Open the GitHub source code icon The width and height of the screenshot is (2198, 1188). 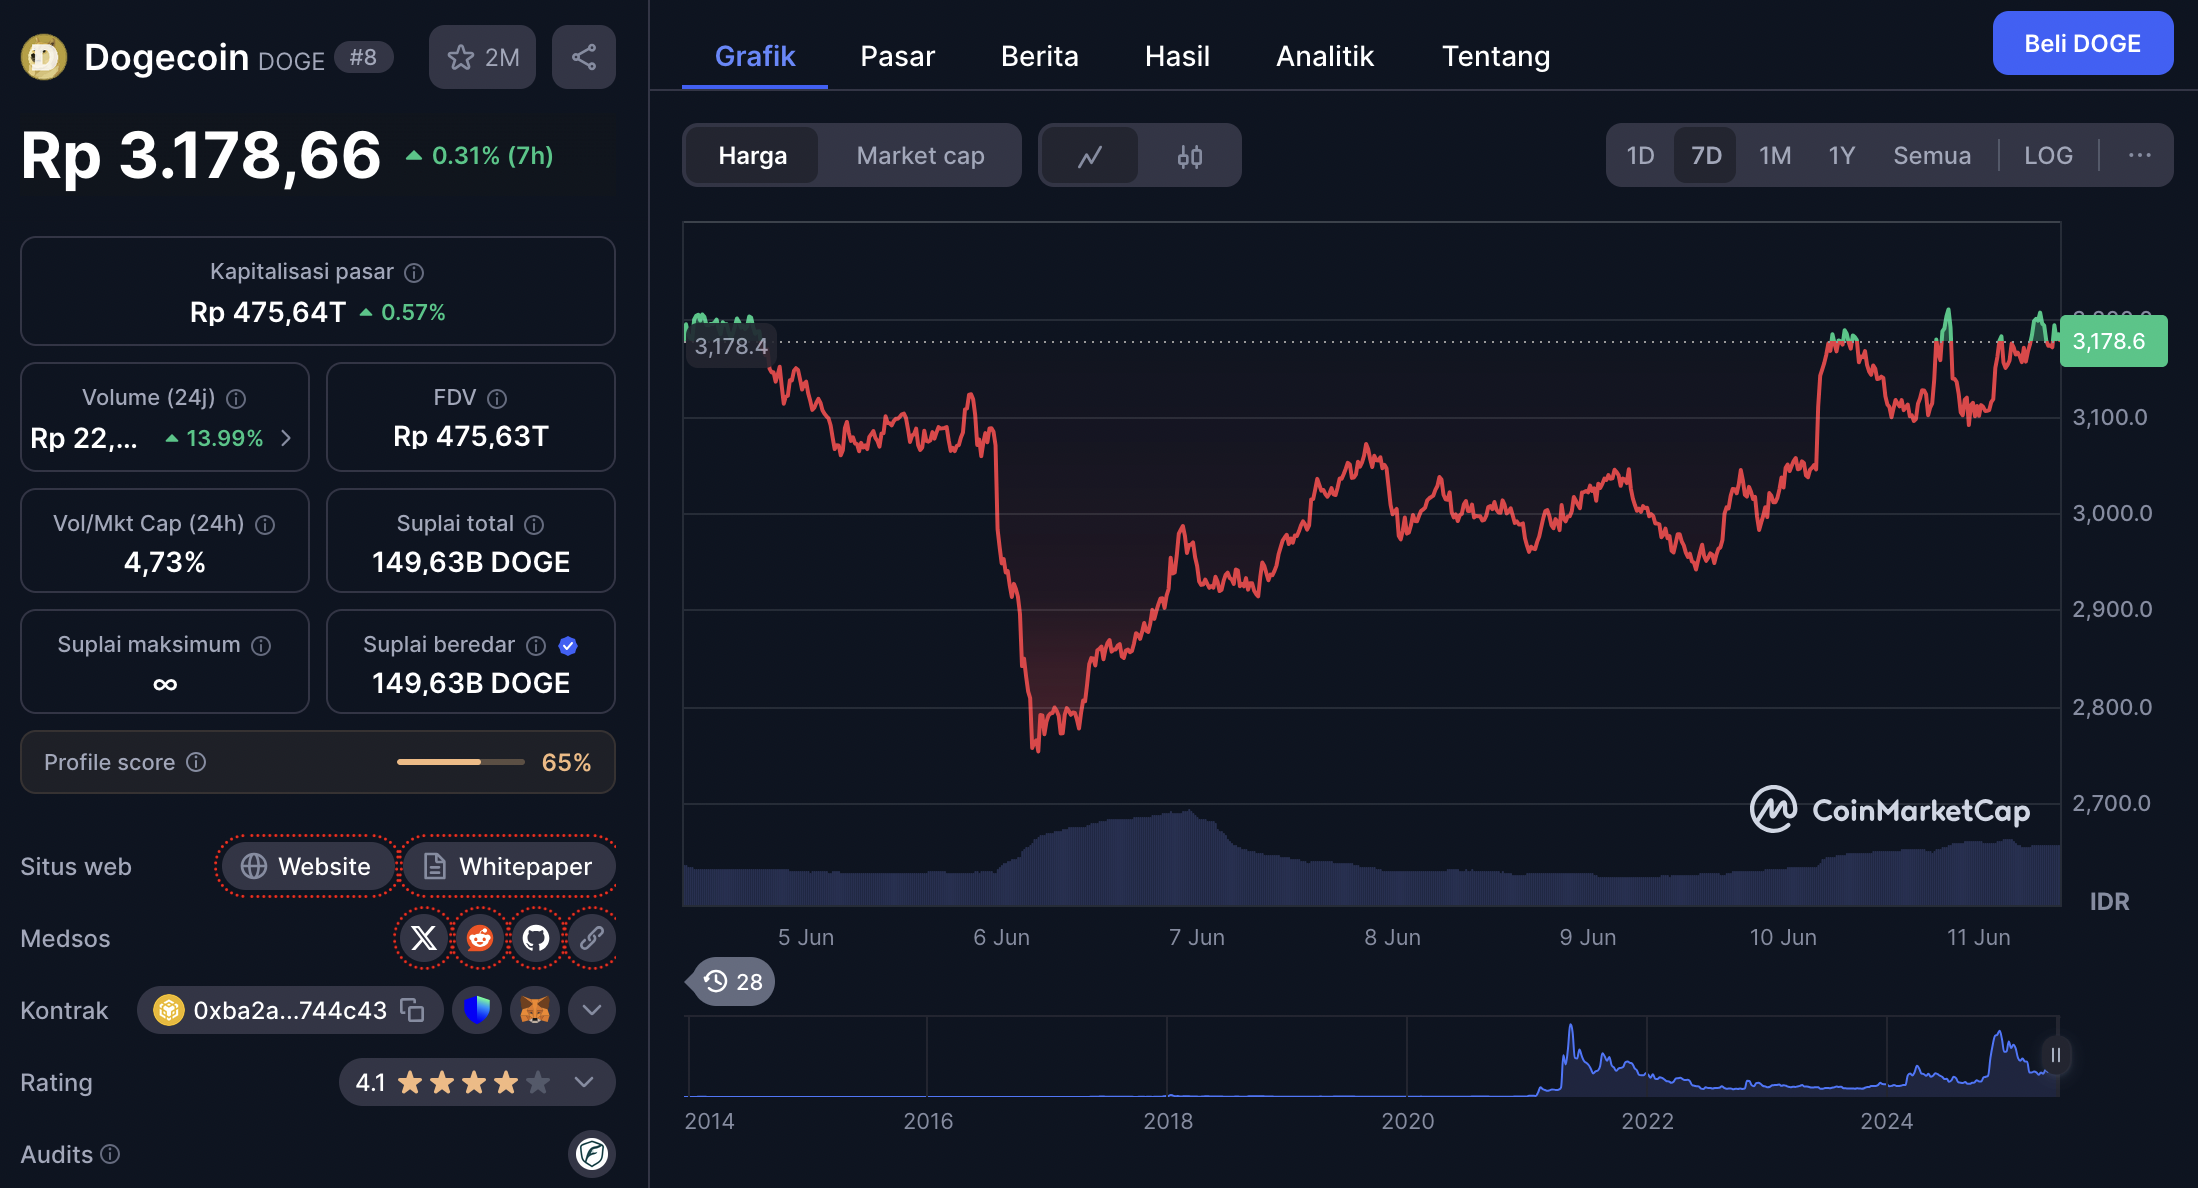536,938
